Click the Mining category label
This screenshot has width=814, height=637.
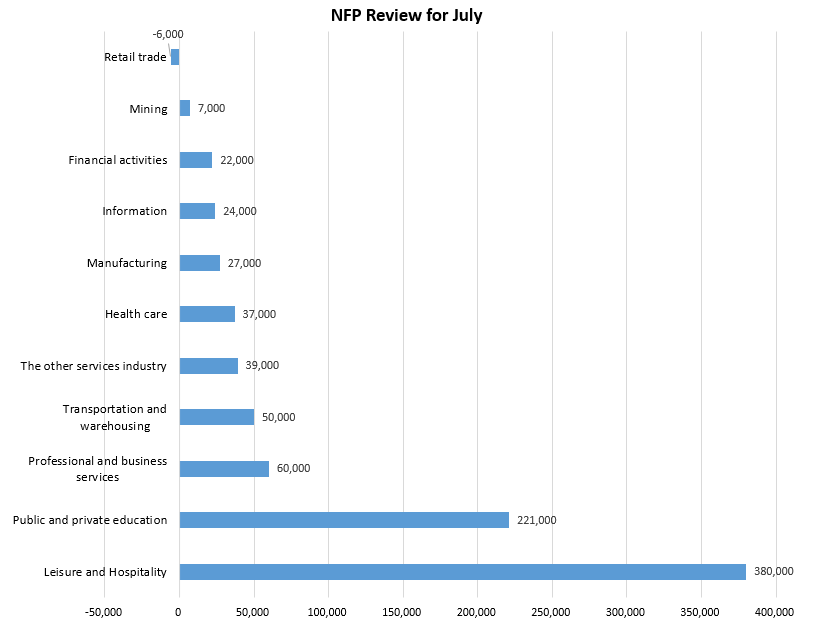click(148, 109)
